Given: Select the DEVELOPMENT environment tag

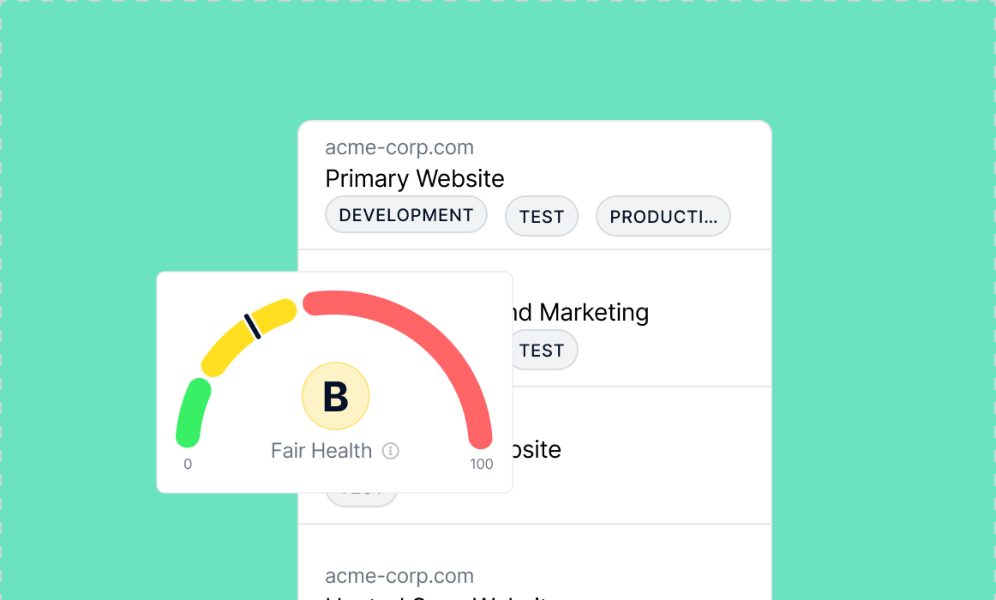Looking at the screenshot, I should pos(406,215).
